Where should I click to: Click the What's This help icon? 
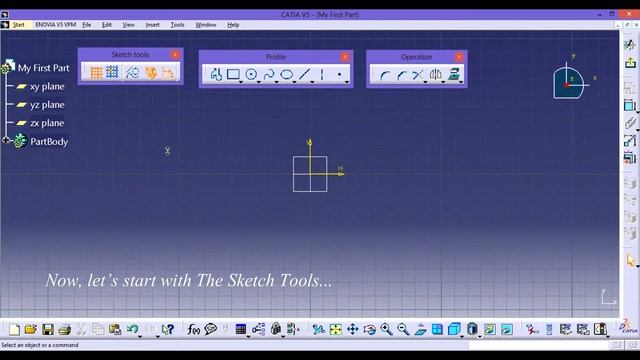167,329
